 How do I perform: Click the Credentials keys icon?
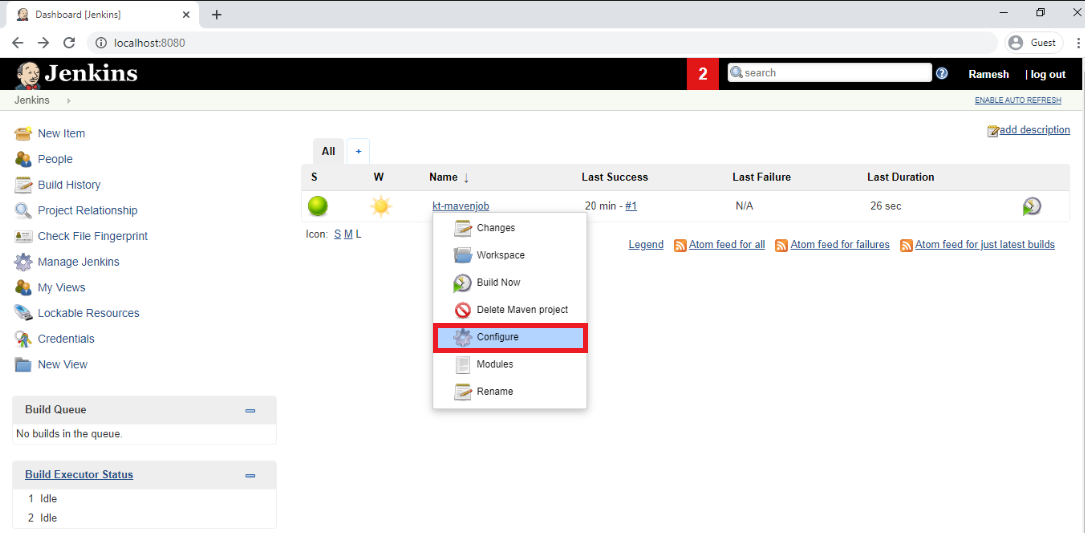pos(24,338)
